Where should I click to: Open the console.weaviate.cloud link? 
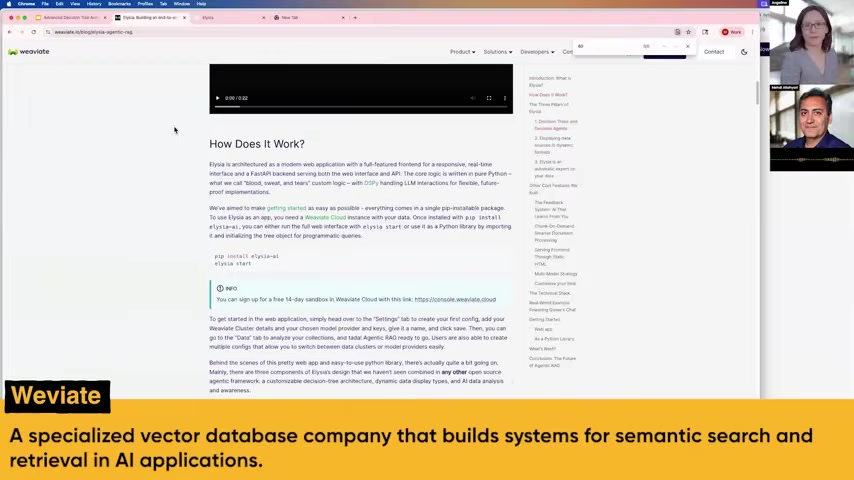[x=455, y=299]
